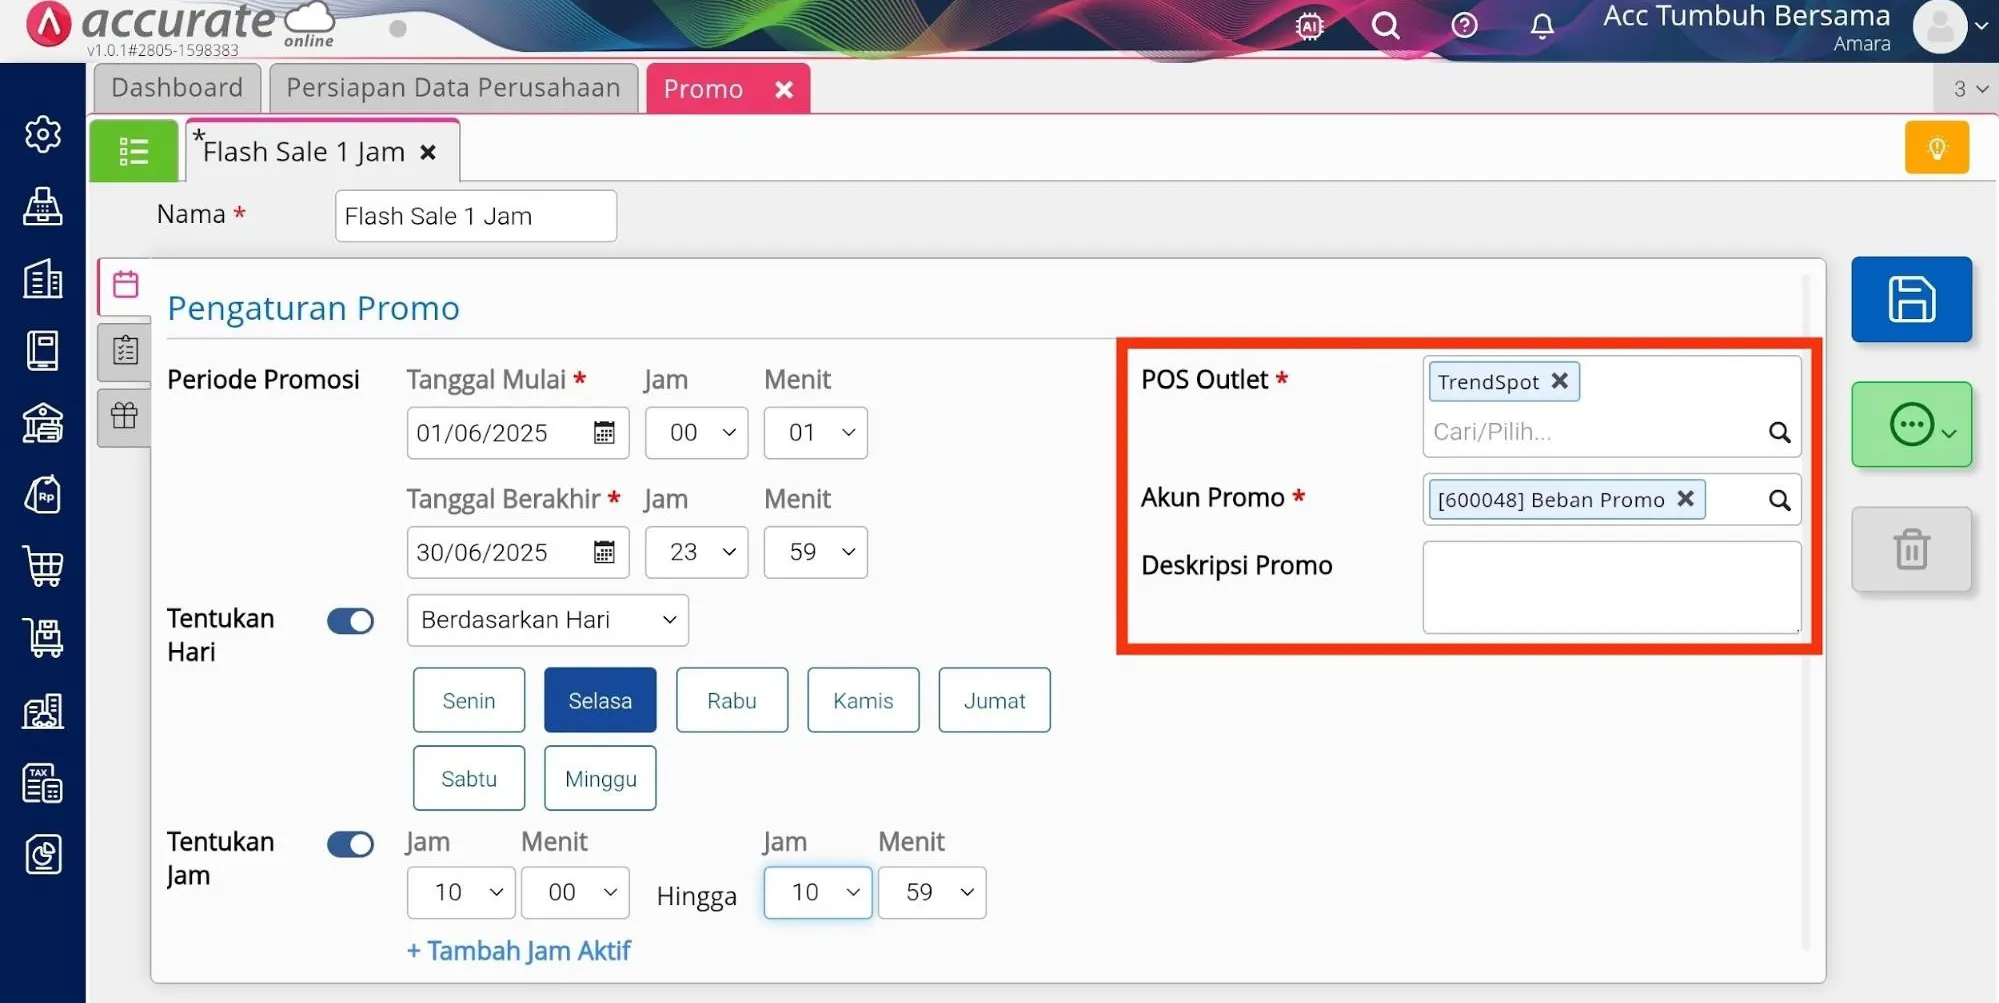
Task: Open the Hingga hour dropdown showing 10
Action: click(818, 892)
